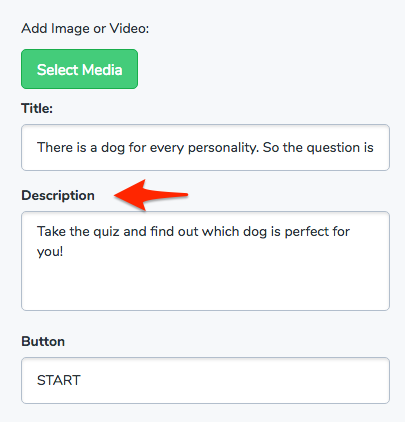Click the bold 'Button' label
This screenshot has width=405, height=422.
coord(43,341)
